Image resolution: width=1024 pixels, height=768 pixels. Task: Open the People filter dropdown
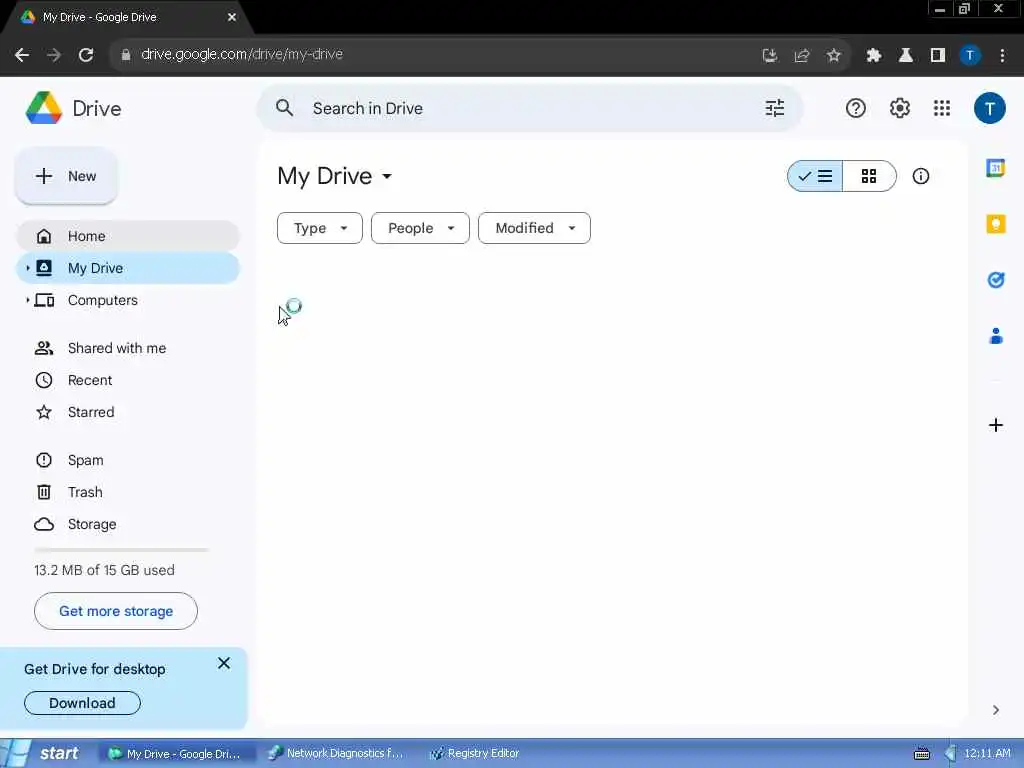(x=420, y=228)
